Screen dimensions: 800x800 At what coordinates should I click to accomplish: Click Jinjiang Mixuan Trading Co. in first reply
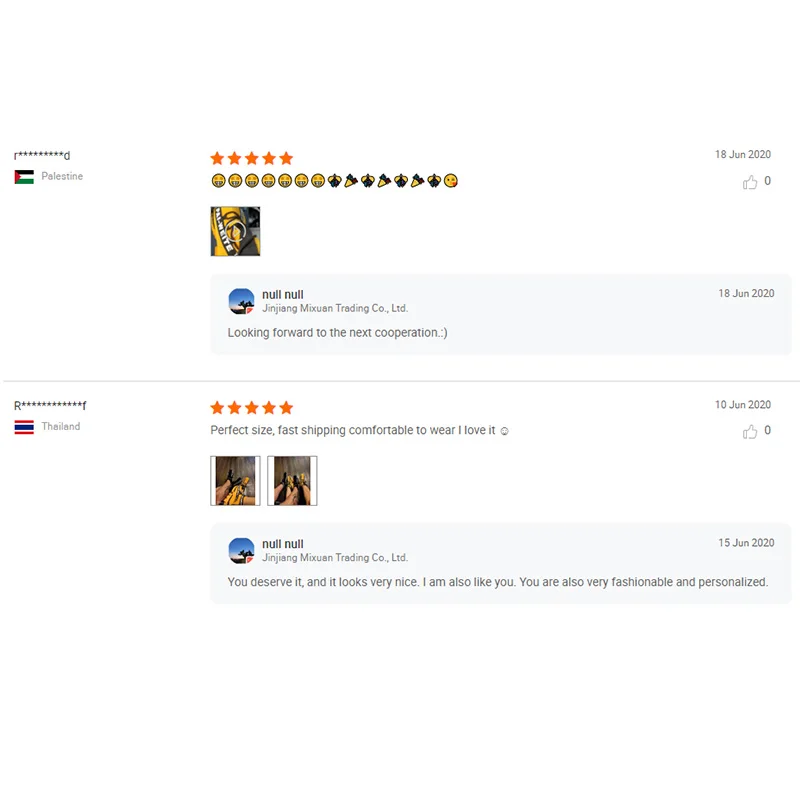[335, 308]
